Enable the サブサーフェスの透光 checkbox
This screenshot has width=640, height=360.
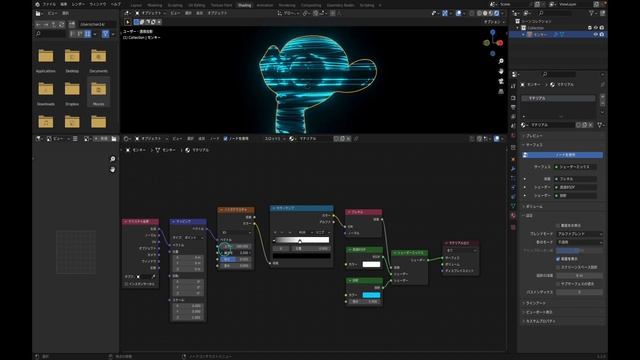click(x=558, y=284)
